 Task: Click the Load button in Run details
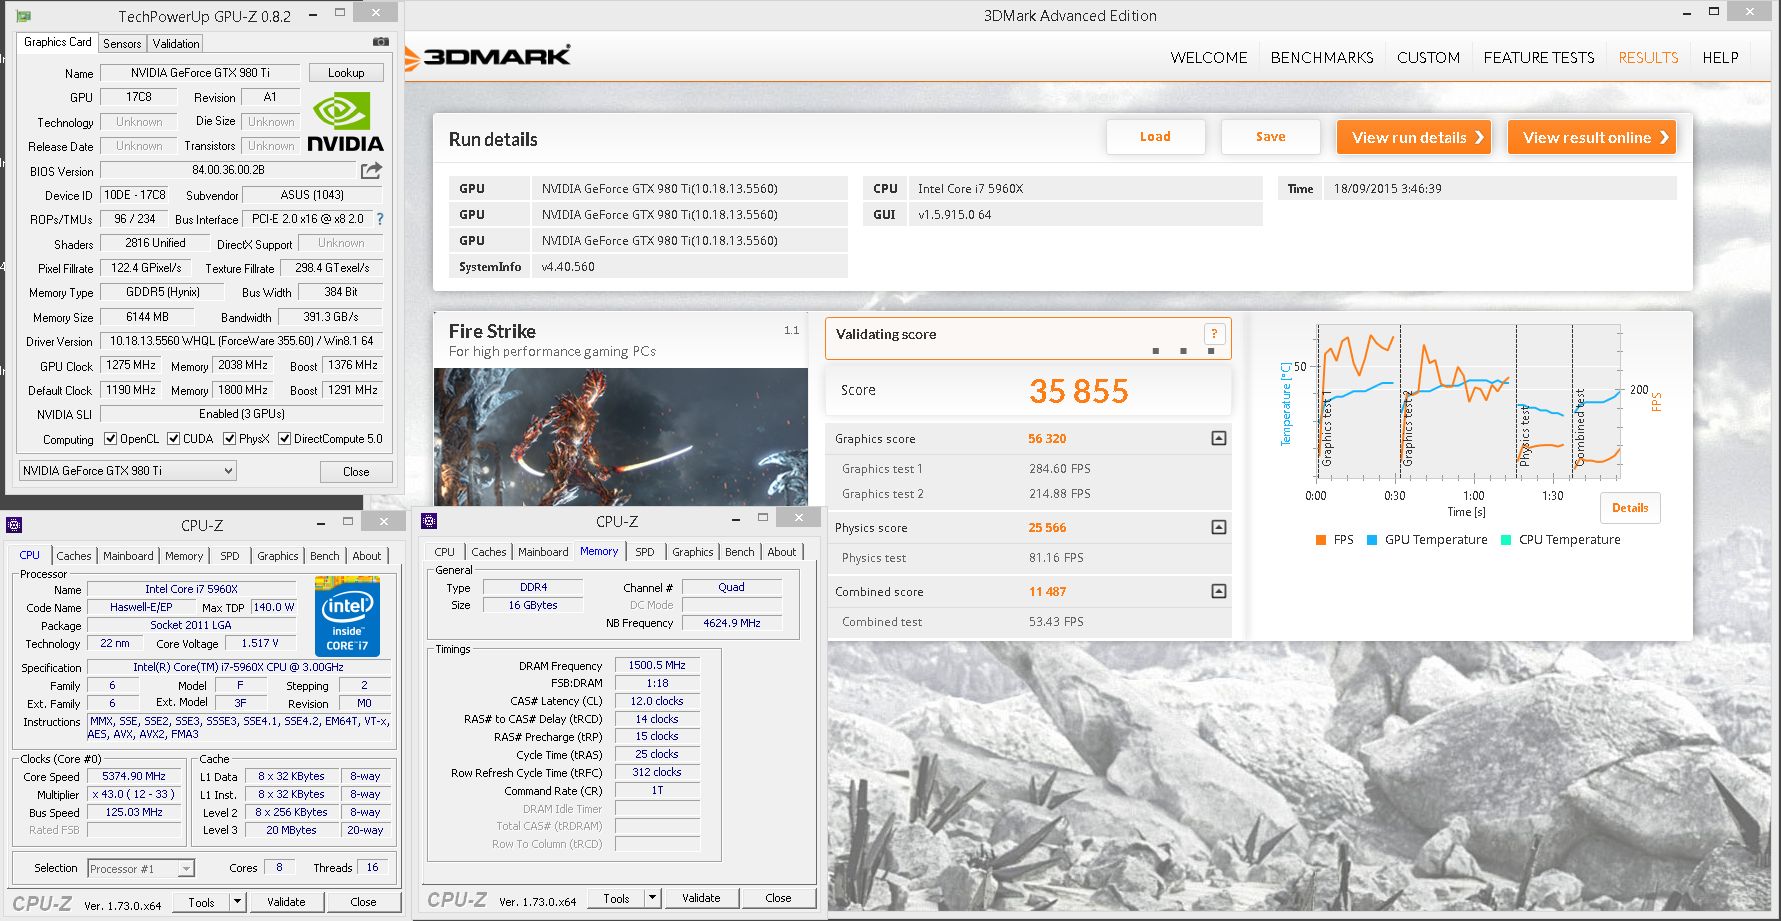point(1155,137)
